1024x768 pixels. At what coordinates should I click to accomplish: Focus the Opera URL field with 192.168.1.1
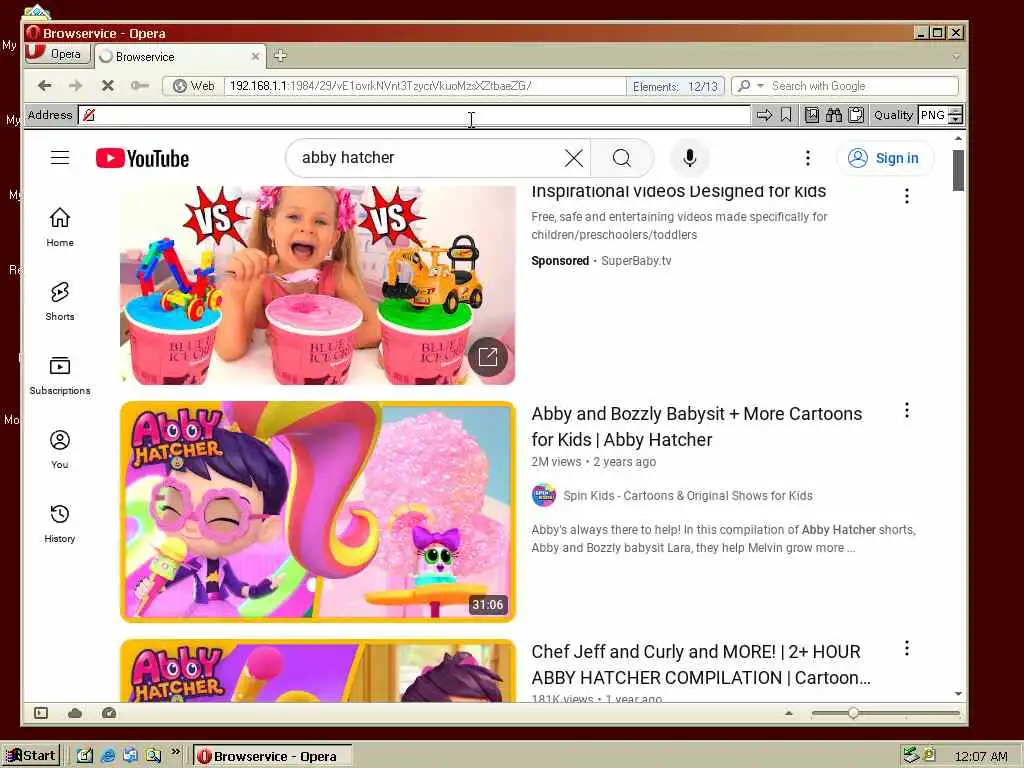click(x=424, y=86)
